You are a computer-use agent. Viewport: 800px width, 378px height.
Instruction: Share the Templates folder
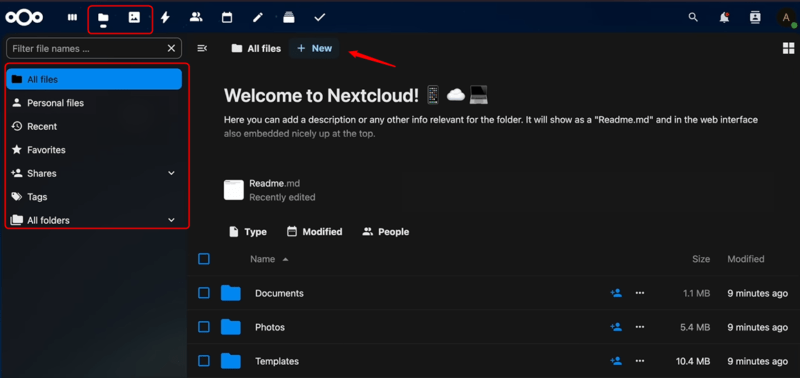coord(616,361)
